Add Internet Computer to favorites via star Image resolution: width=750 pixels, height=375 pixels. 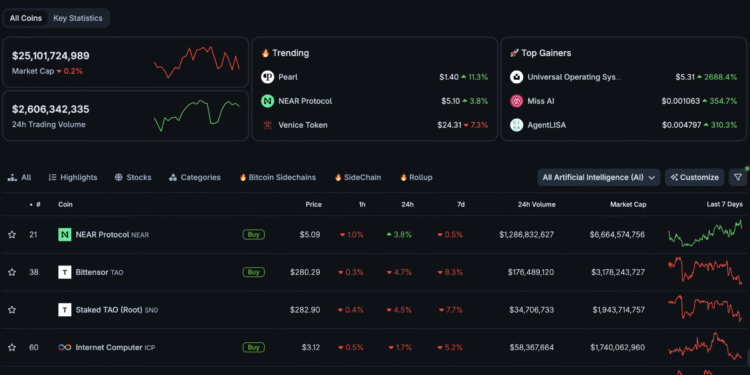[12, 347]
